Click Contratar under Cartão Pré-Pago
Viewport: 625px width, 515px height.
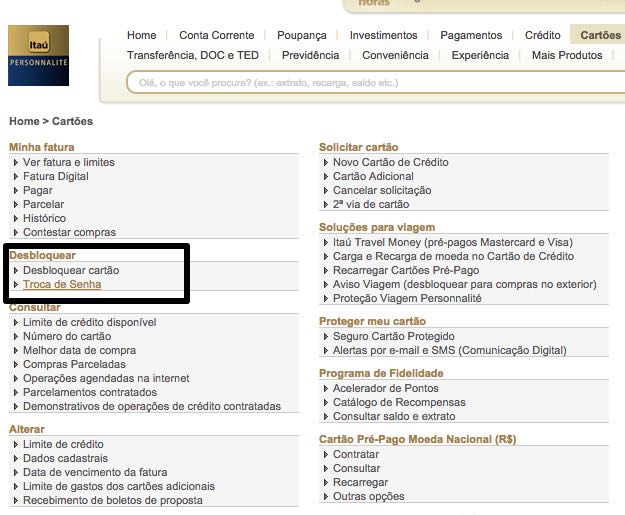(356, 454)
